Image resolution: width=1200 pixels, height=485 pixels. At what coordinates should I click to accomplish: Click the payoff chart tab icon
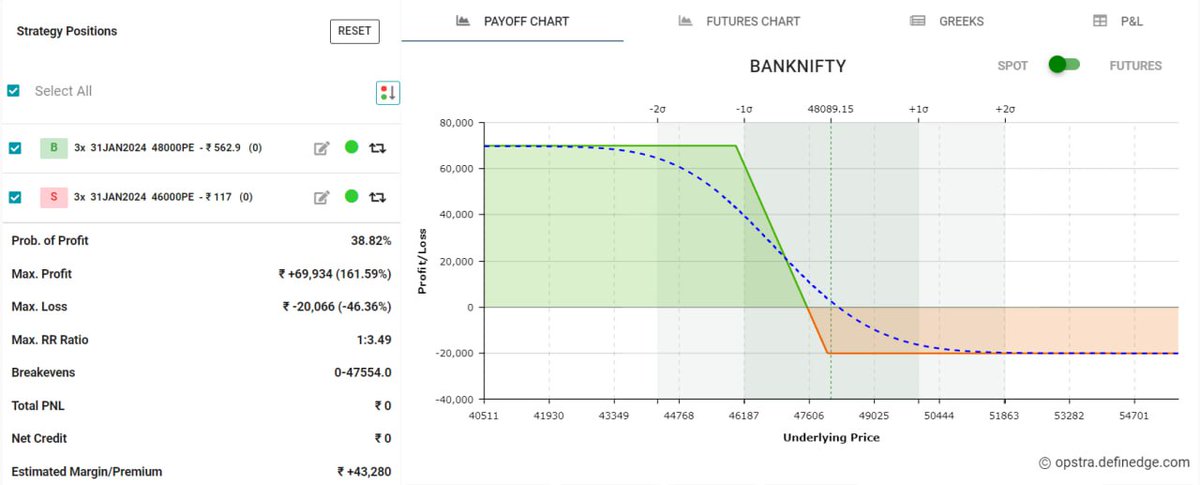pyautogui.click(x=463, y=21)
